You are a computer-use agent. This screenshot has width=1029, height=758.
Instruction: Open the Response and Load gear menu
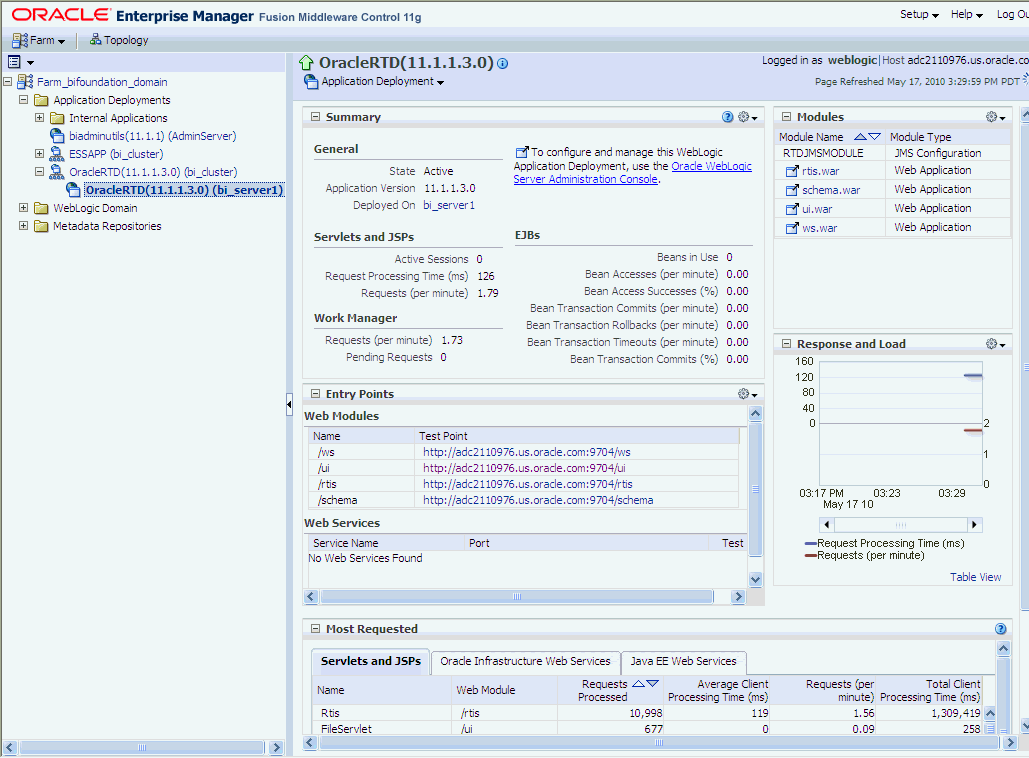(995, 344)
